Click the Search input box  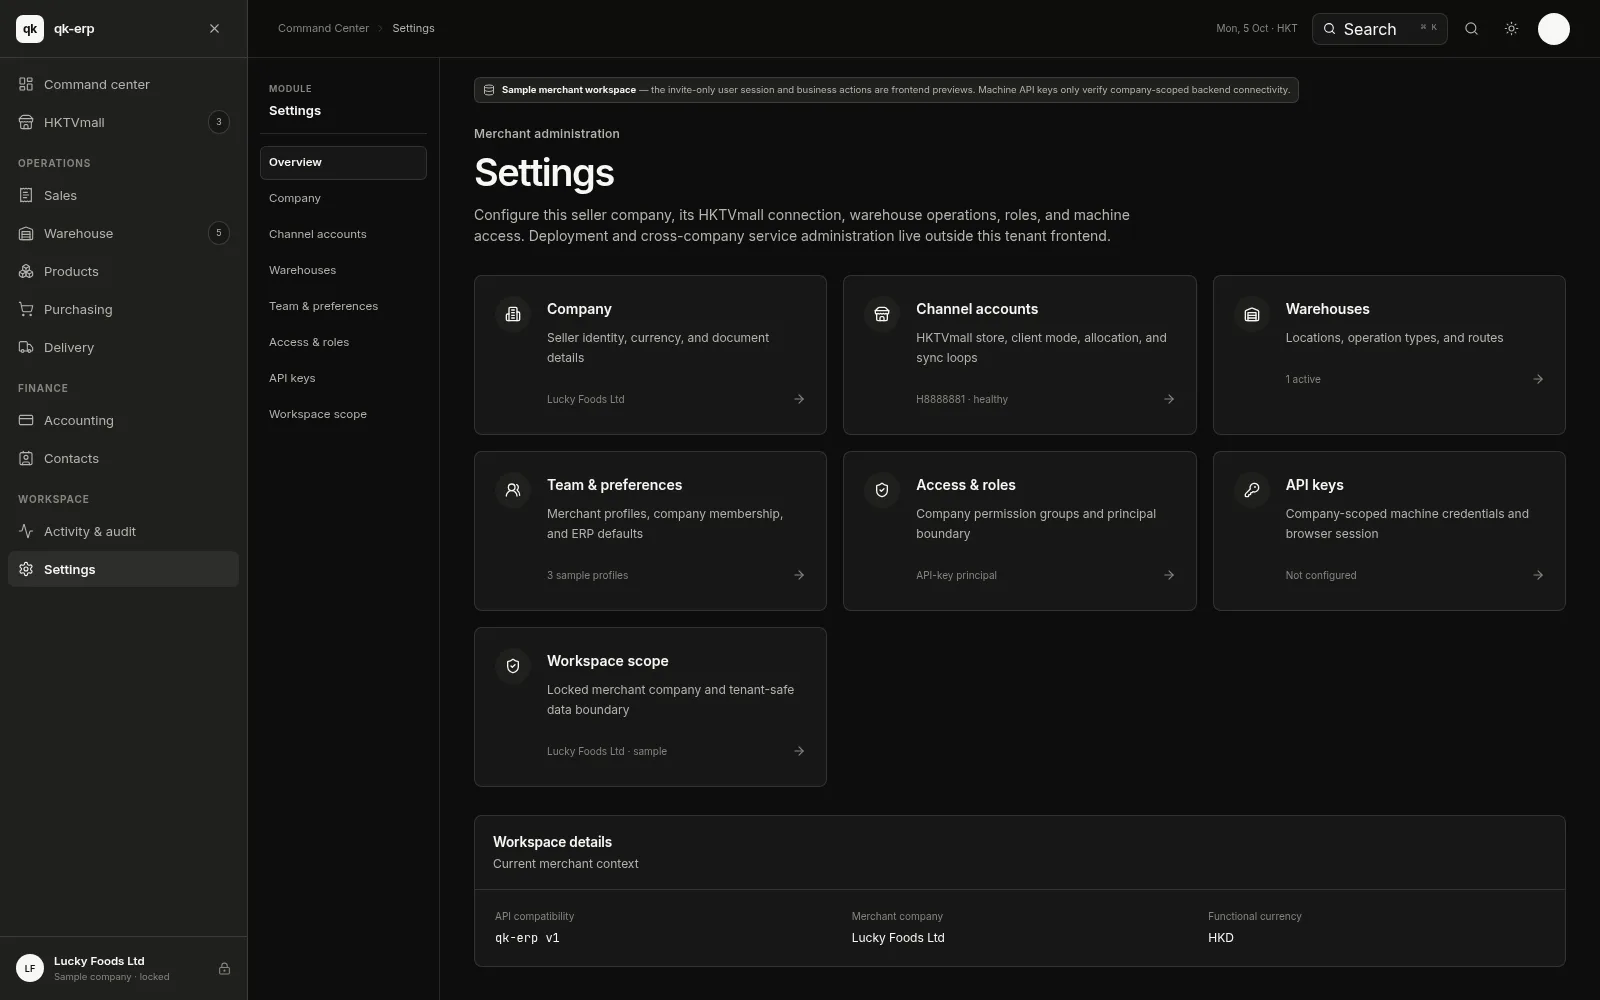(1379, 29)
